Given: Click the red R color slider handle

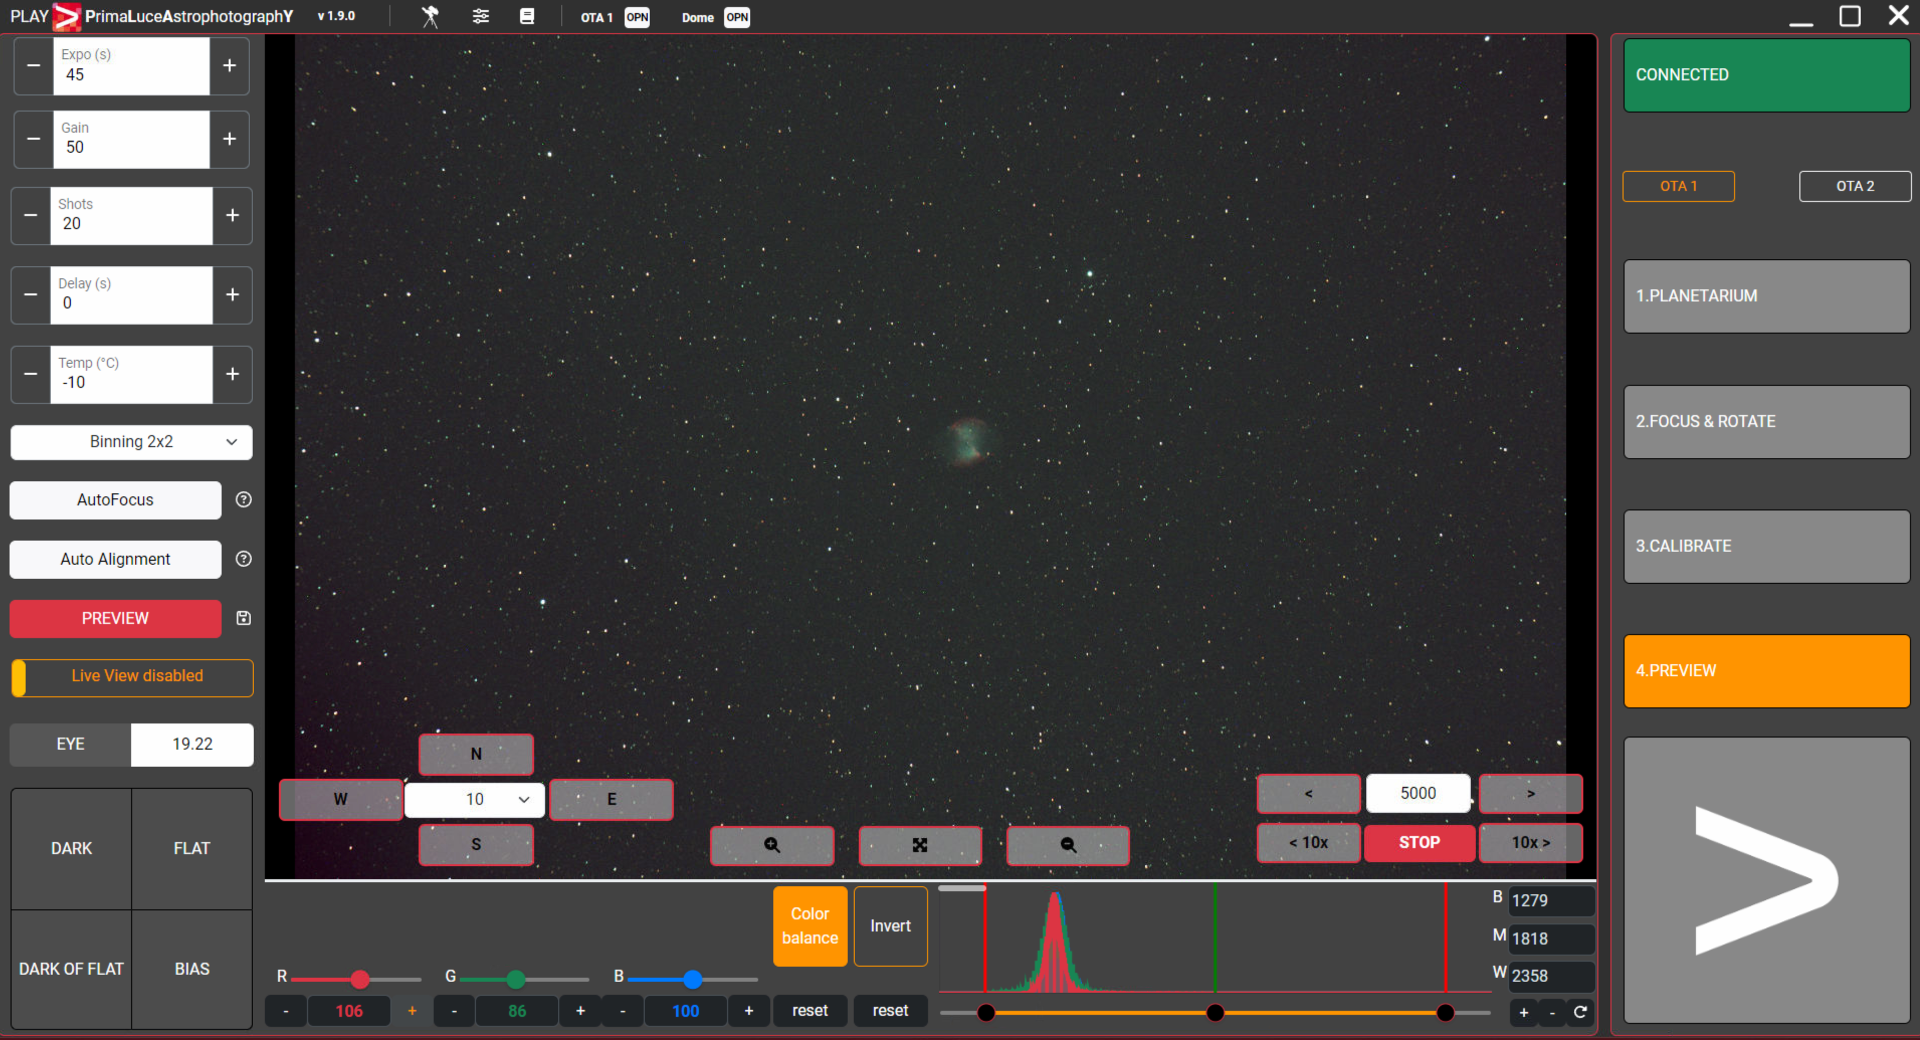Looking at the screenshot, I should point(360,979).
